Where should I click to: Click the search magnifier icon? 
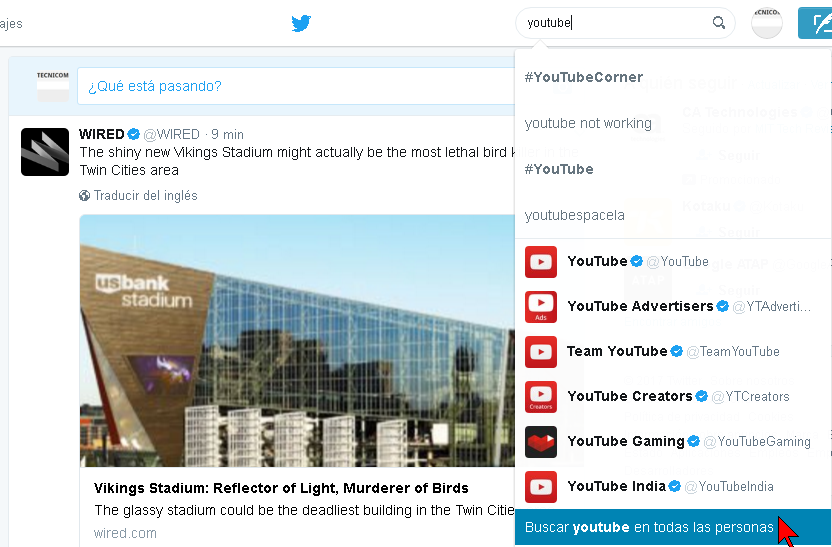(x=718, y=23)
